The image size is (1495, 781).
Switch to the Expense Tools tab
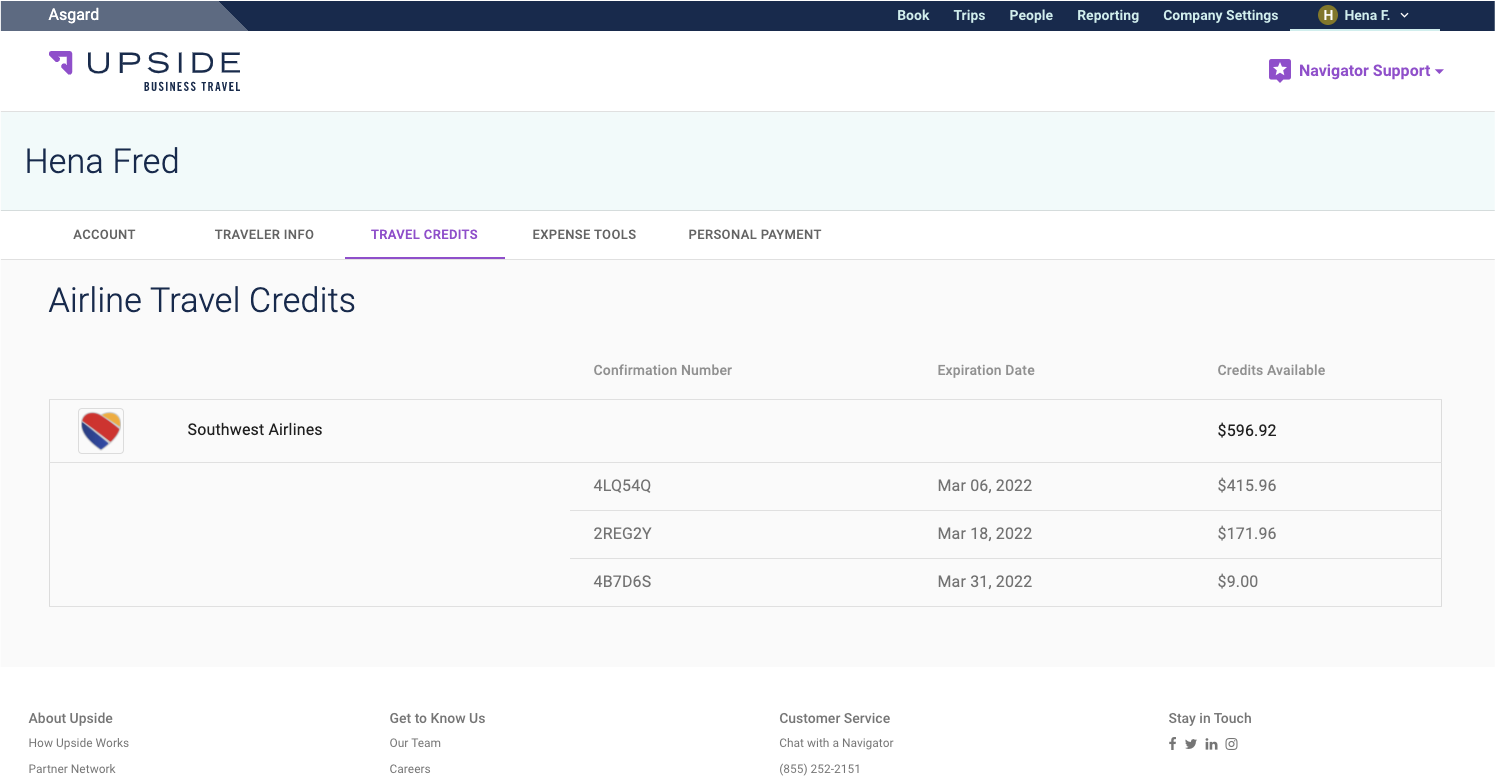584,235
